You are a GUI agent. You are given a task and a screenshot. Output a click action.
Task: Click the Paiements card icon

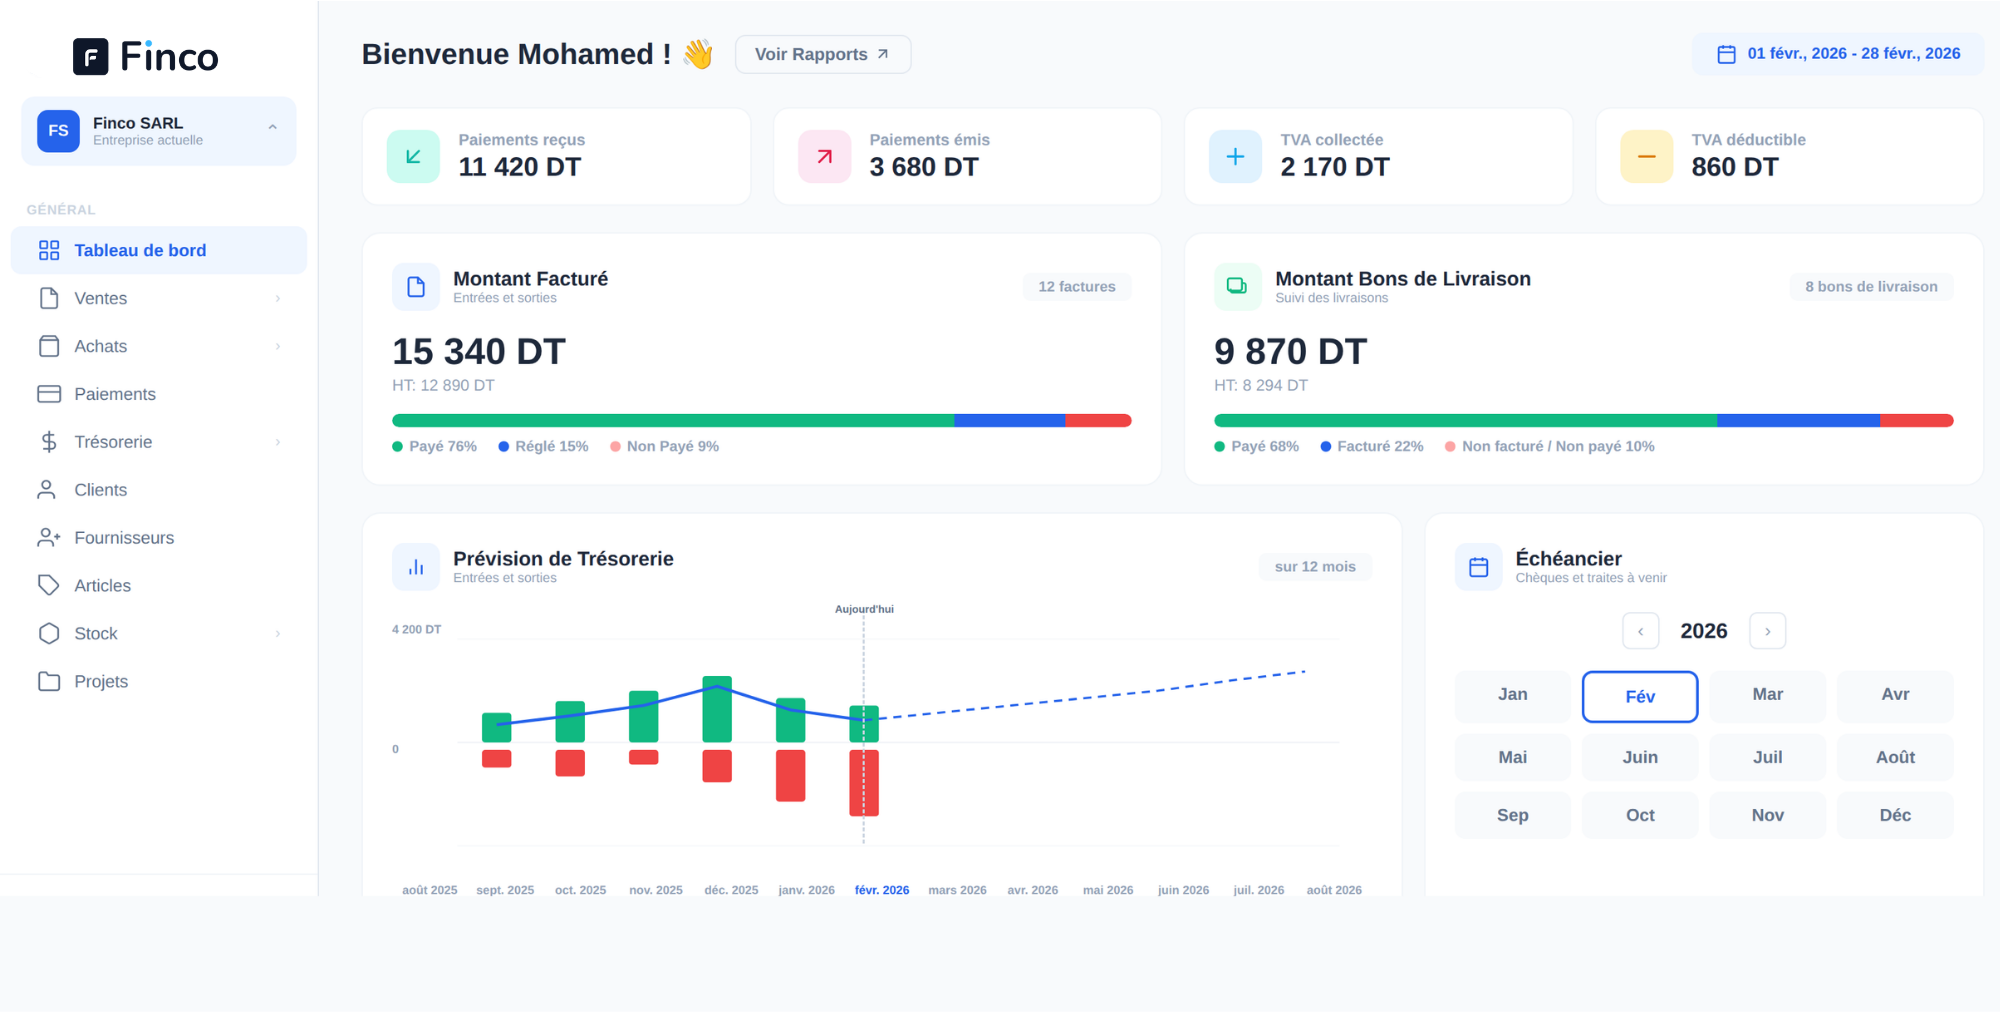49,394
